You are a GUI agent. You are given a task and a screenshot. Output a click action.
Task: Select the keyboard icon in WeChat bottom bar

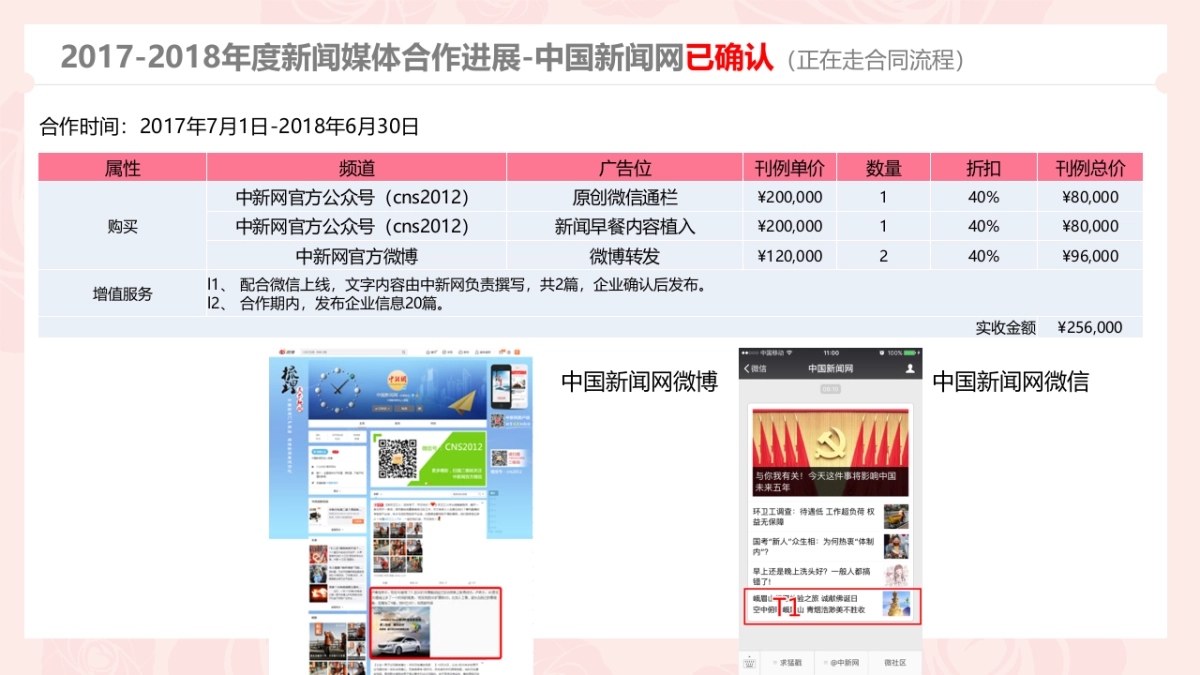click(x=750, y=662)
